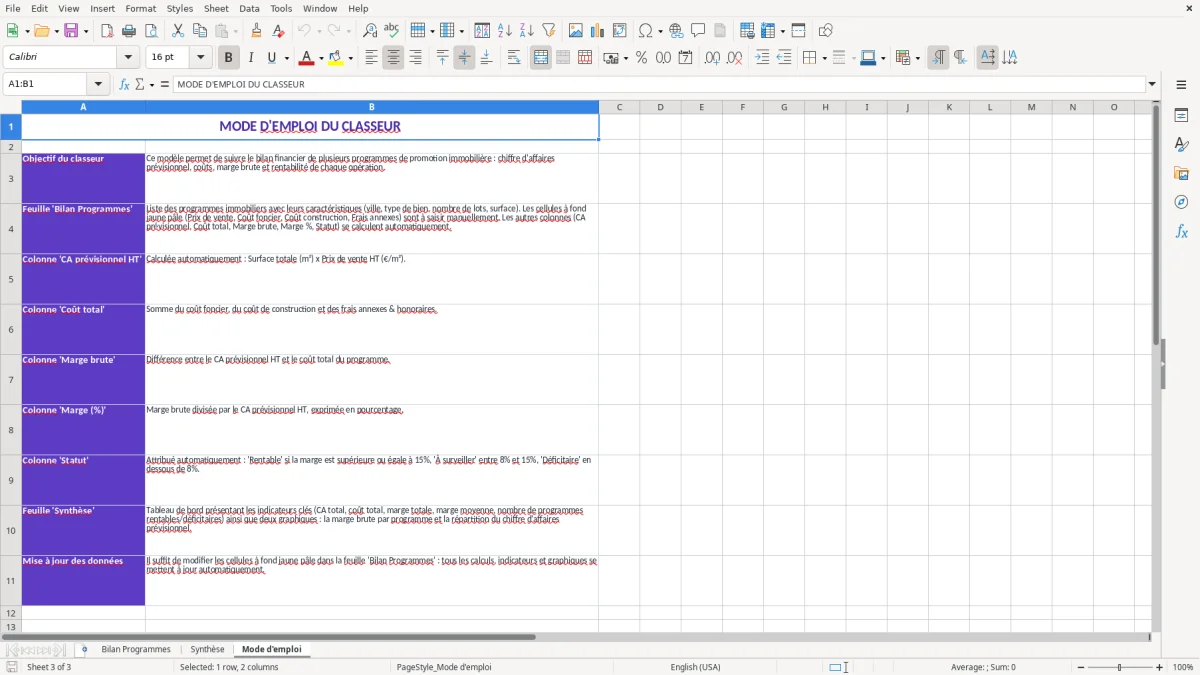Toggle Center Vertically alignment

(464, 58)
